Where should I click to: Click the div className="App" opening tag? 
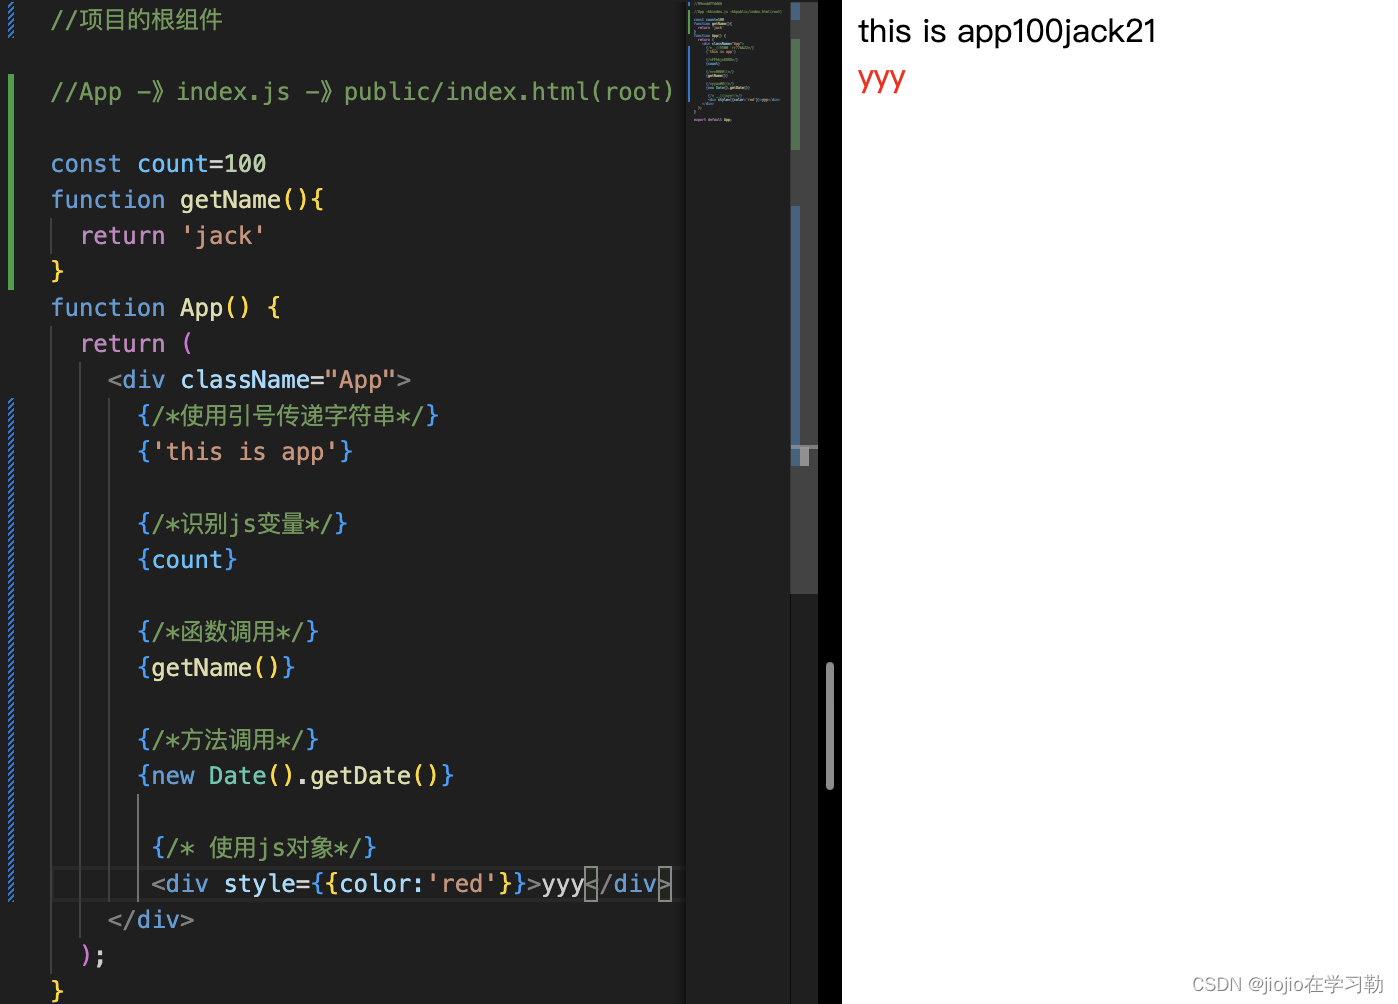259,380
